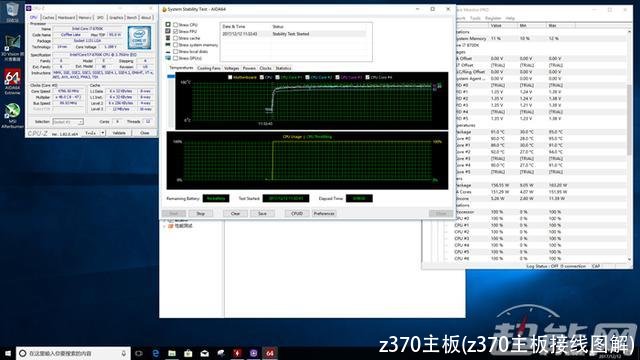The height and width of the screenshot is (360, 640).
Task: Switch to the Memory tab in CPU-Z
Action: click(x=85, y=18)
